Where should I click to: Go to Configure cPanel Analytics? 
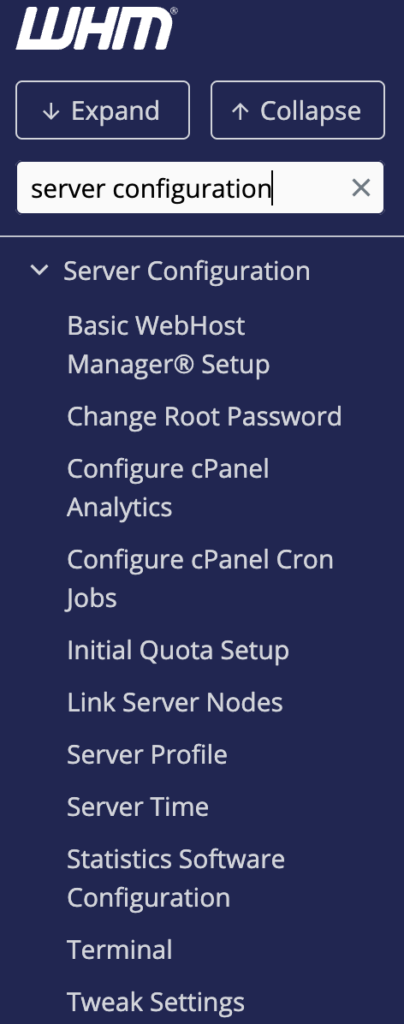click(168, 488)
